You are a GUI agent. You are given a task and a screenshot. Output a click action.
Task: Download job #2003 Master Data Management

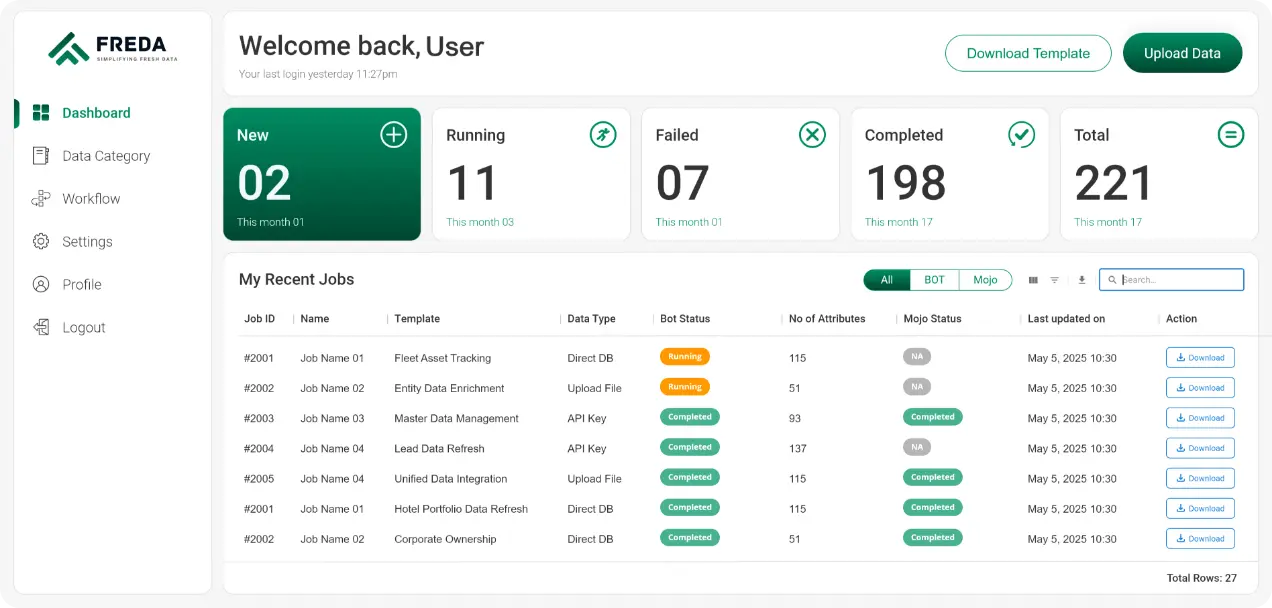[1200, 418]
